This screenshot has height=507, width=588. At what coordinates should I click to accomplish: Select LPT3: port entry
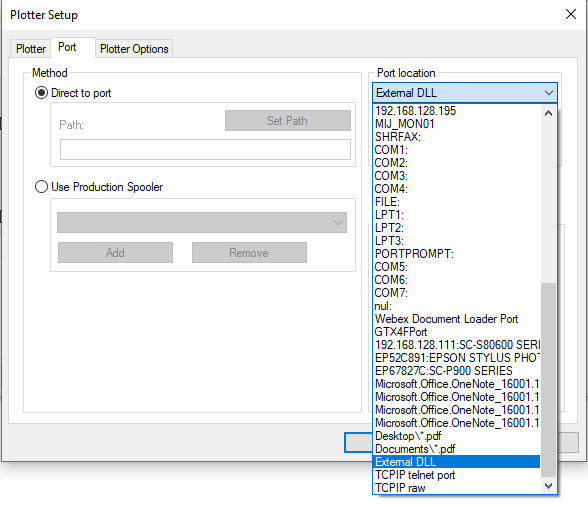456,241
